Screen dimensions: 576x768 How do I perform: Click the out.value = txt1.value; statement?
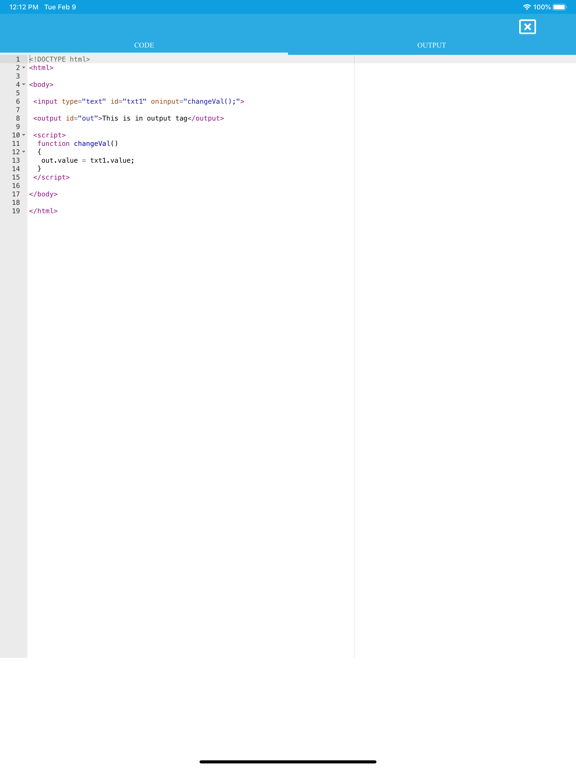point(88,160)
